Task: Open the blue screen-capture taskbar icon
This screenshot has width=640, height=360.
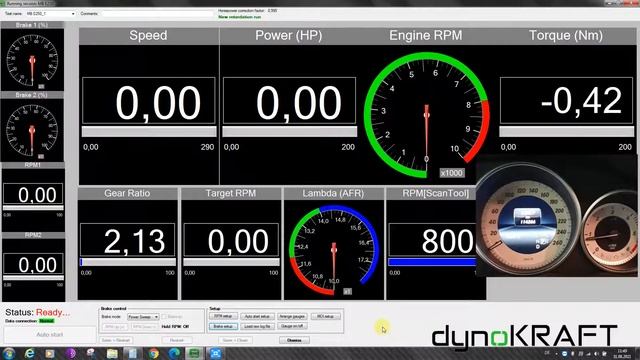Action: coord(216,353)
